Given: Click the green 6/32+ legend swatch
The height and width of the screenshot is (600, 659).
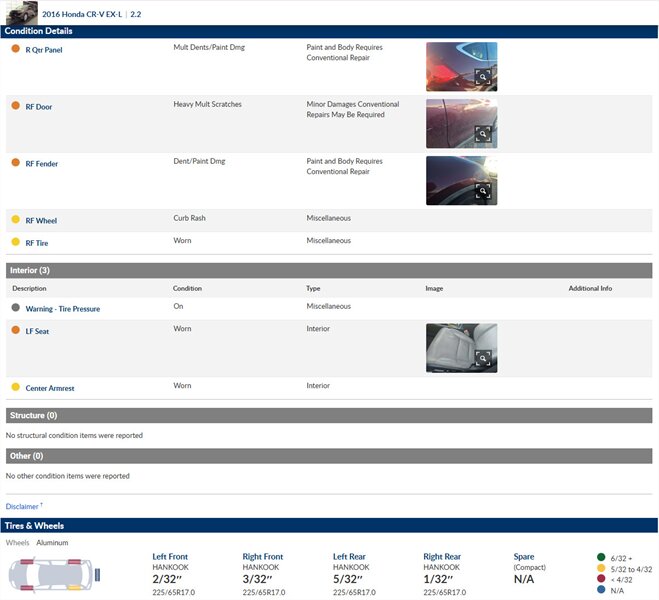Looking at the screenshot, I should 600,557.
